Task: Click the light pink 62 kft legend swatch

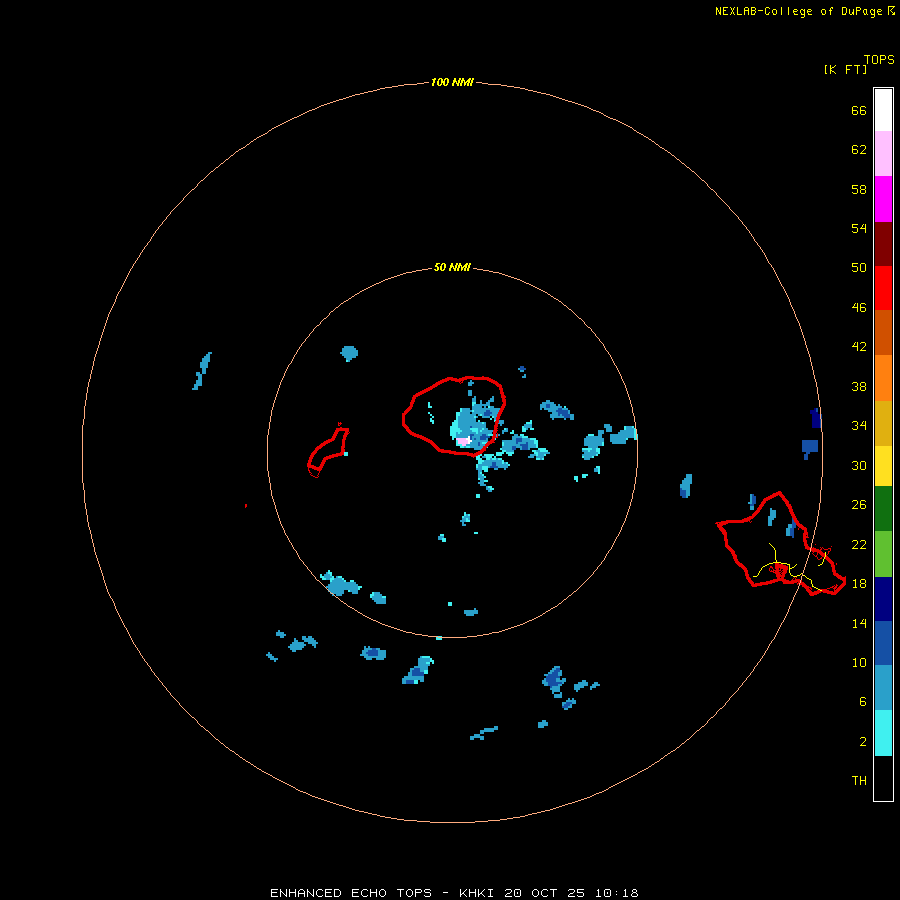Action: tap(883, 153)
